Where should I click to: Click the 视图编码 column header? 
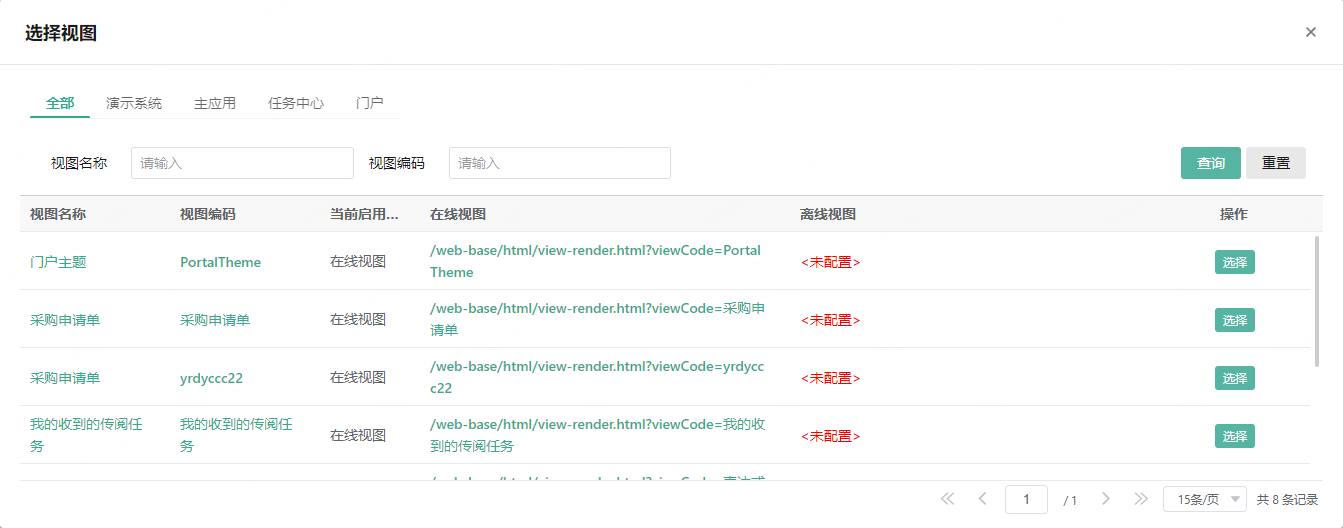(208, 214)
